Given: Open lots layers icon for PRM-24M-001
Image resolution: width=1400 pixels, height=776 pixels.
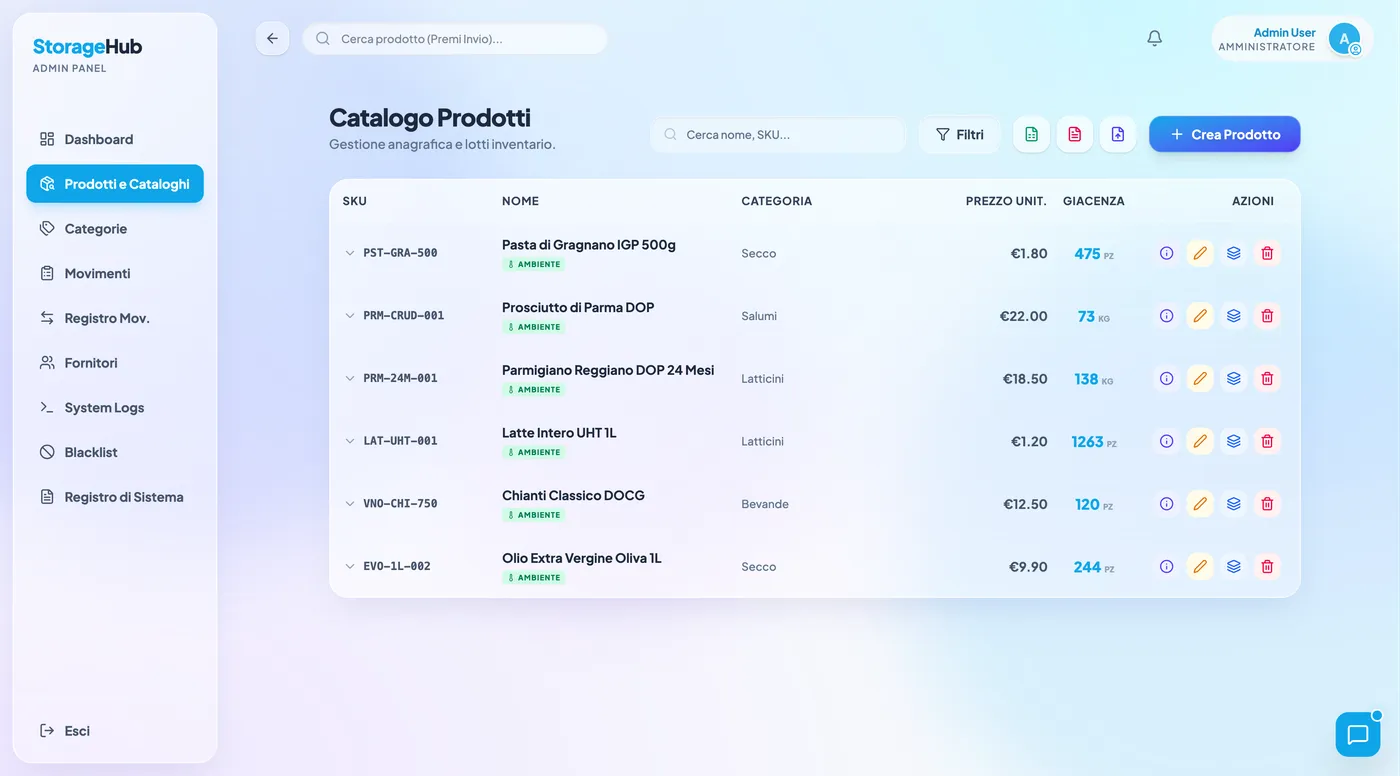Looking at the screenshot, I should tap(1233, 378).
